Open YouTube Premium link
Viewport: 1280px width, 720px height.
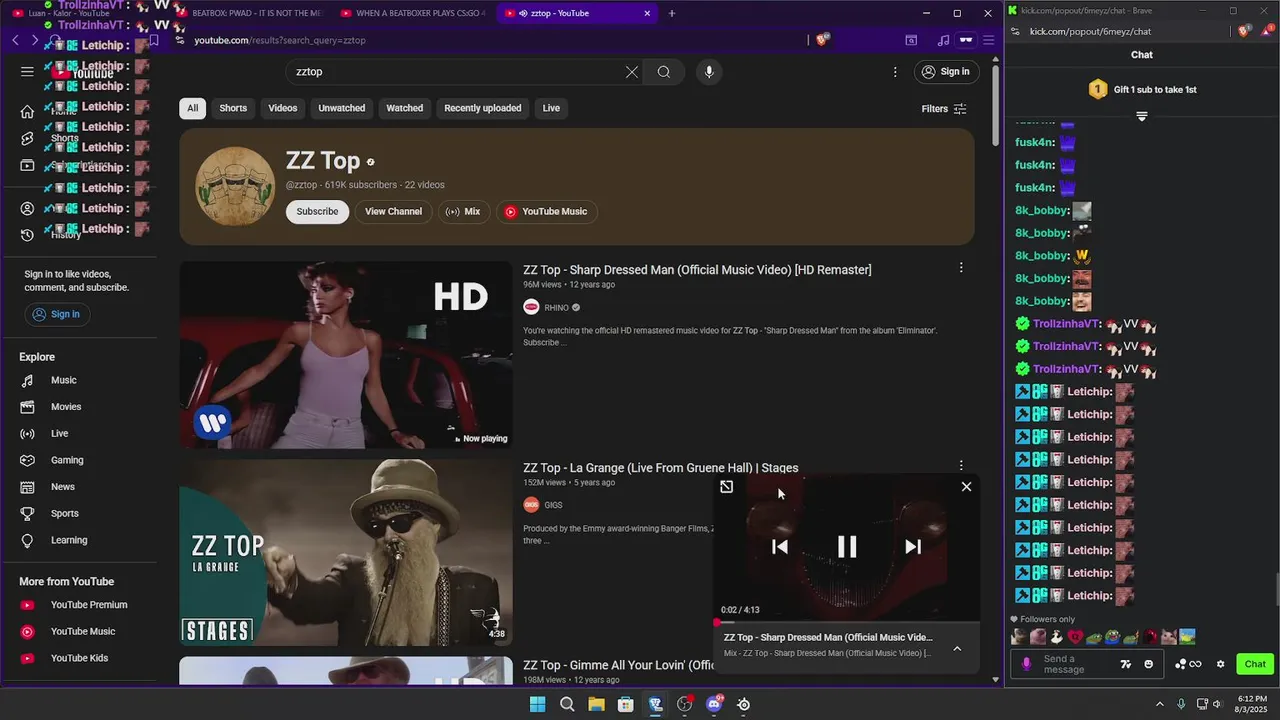(x=89, y=605)
